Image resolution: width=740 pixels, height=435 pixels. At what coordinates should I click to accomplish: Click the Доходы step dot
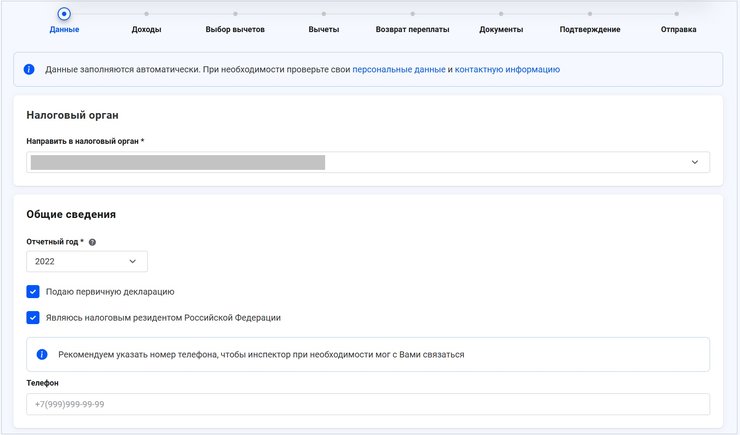[x=146, y=14]
